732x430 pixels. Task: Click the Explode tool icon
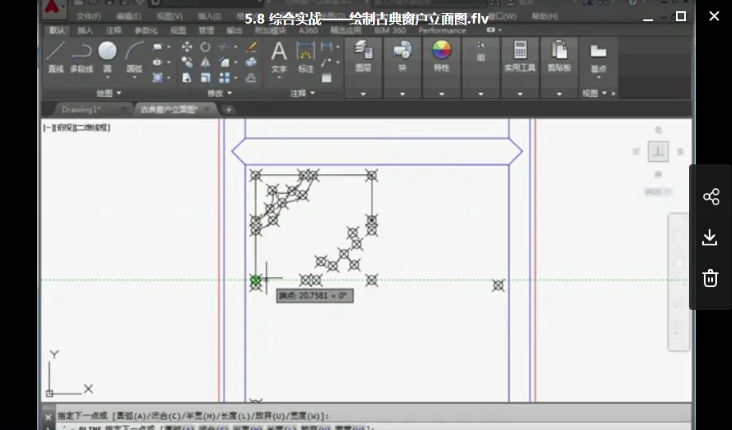click(251, 62)
